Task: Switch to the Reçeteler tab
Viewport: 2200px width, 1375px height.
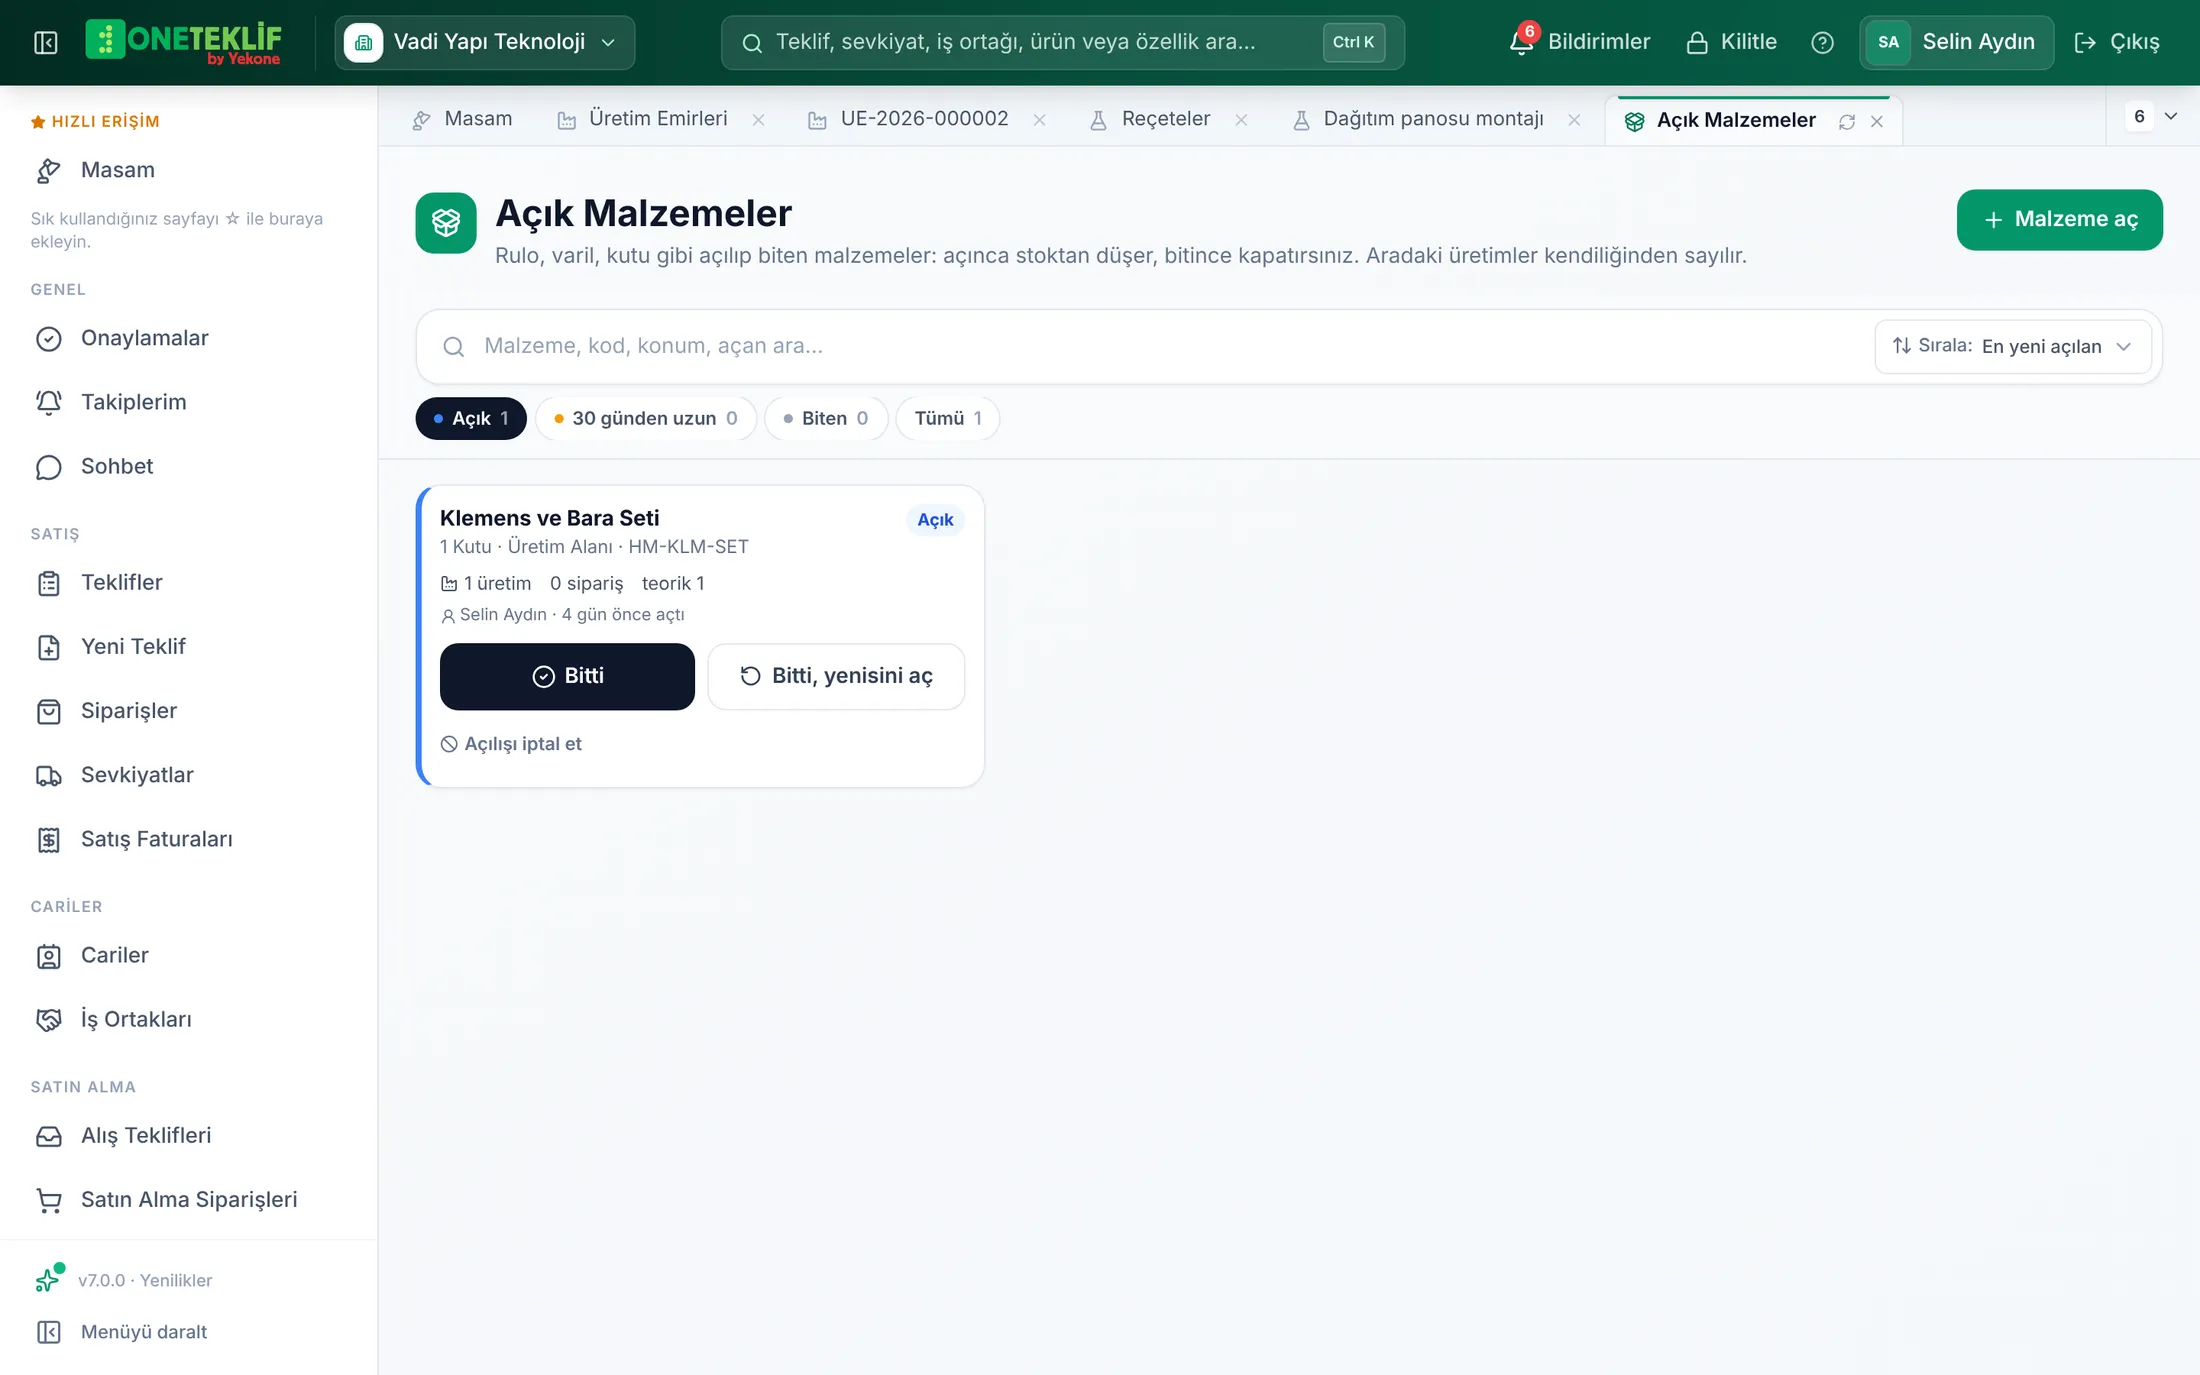Action: point(1150,119)
